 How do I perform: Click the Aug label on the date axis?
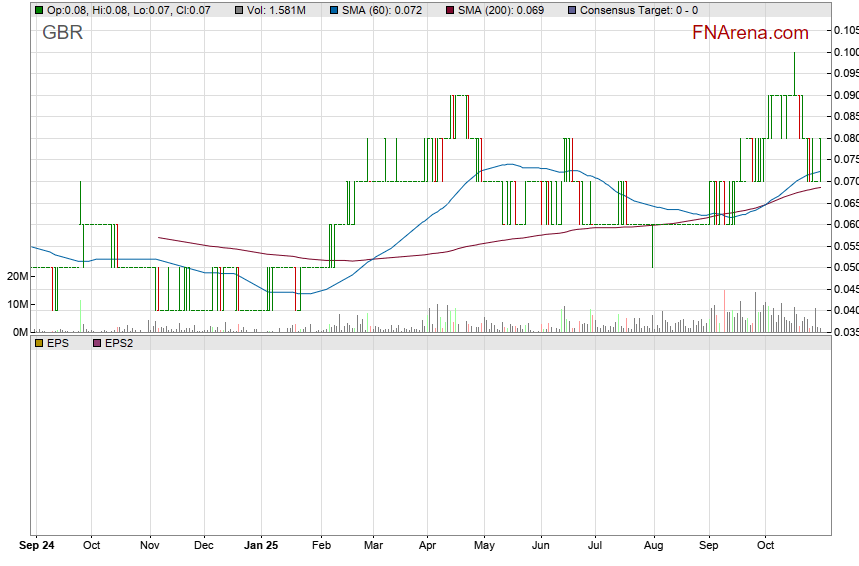click(652, 547)
